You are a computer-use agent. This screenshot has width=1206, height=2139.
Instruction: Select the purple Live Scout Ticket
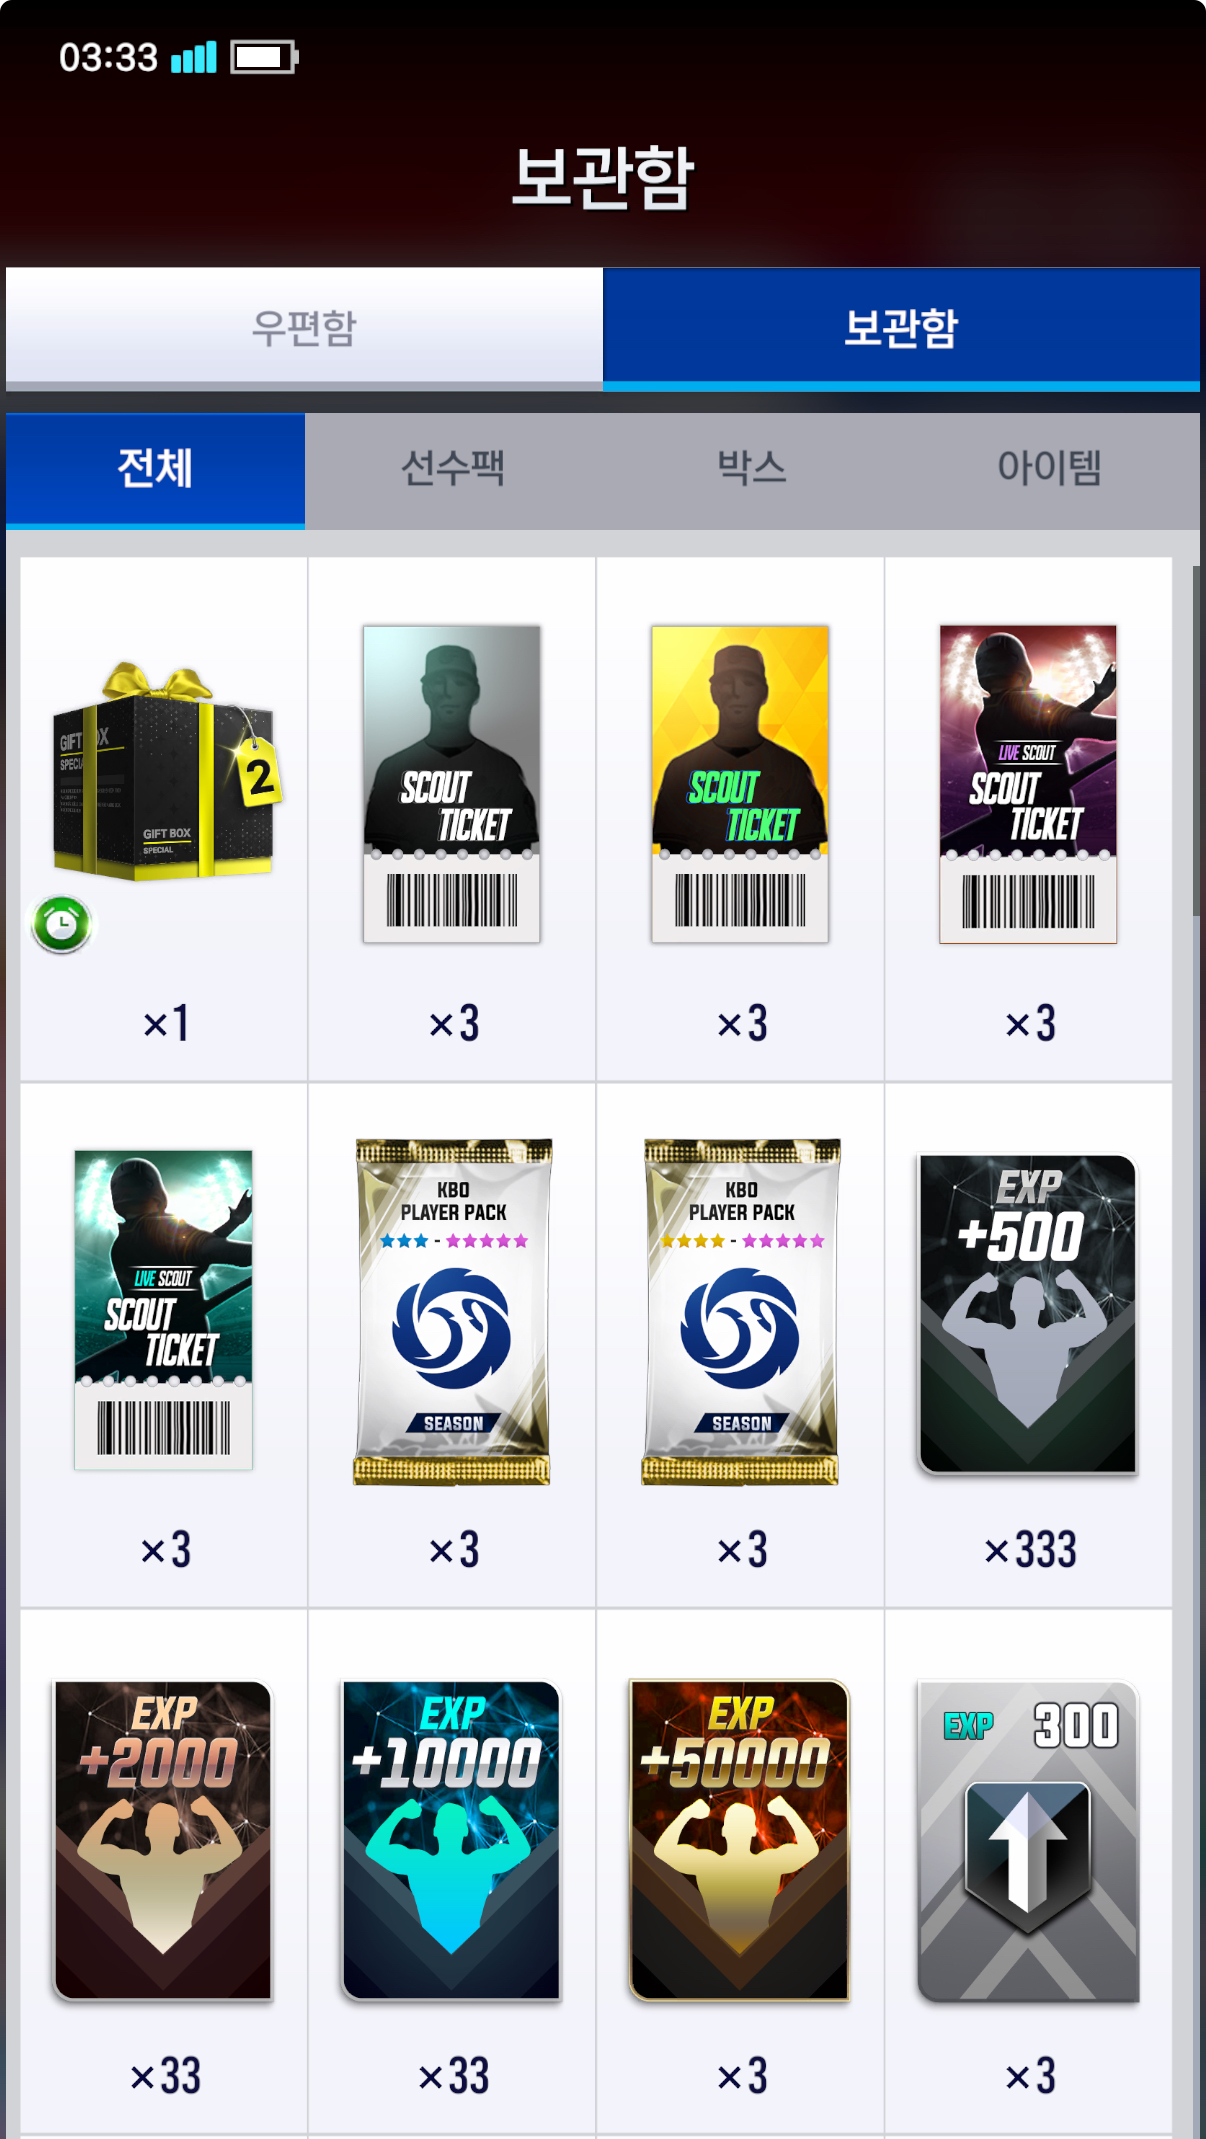[x=1028, y=784]
